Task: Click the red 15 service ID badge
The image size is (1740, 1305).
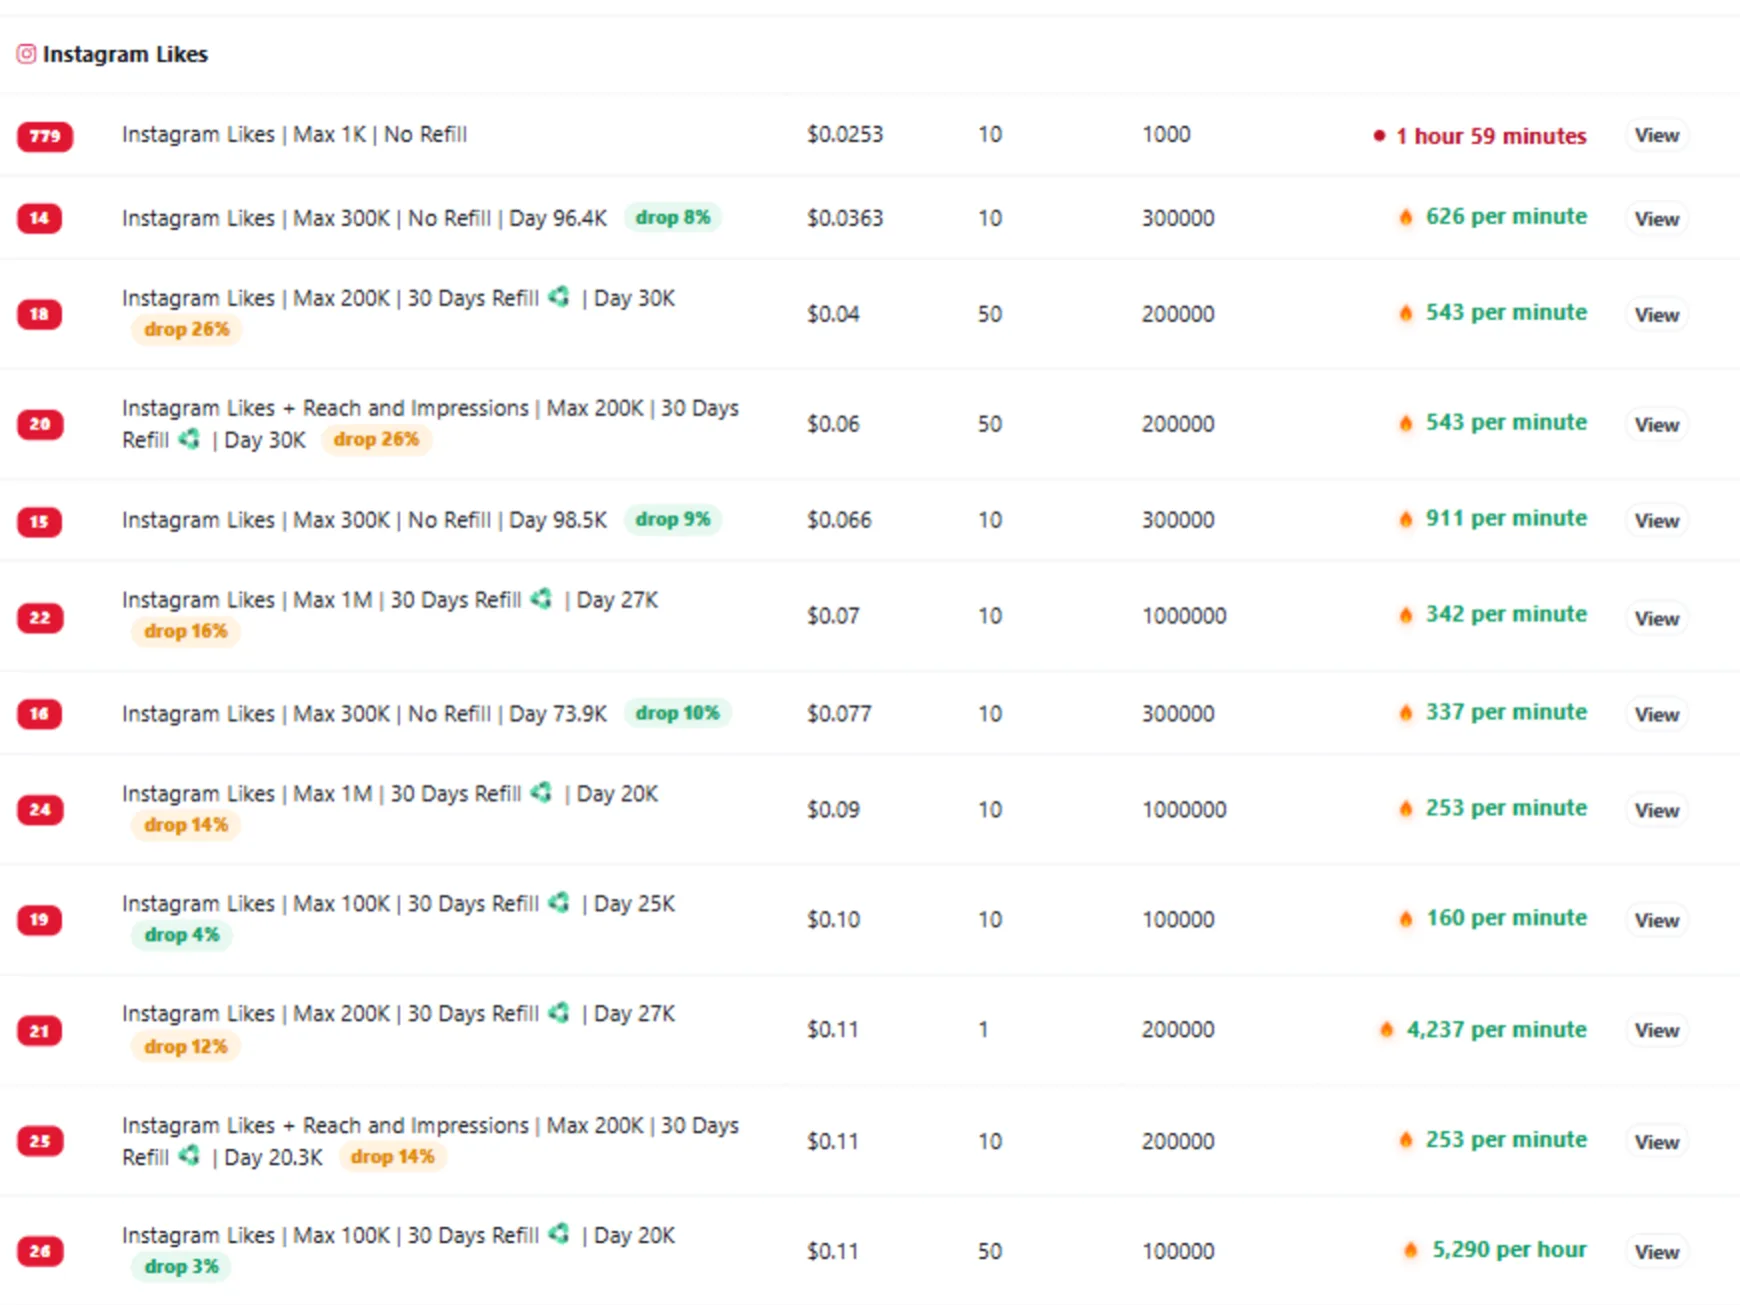Action: point(39,521)
